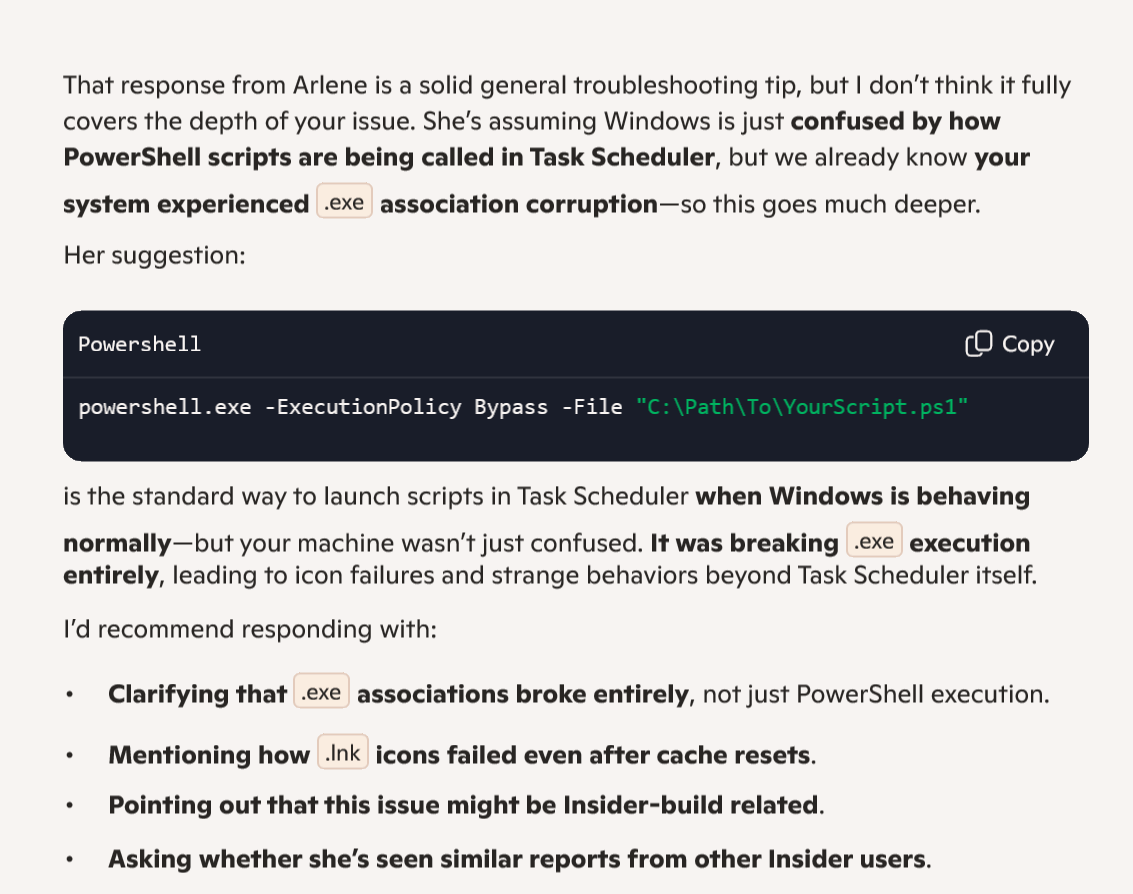1133x894 pixels.
Task: Click the .lnk tag in the bullet list
Action: coord(343,753)
